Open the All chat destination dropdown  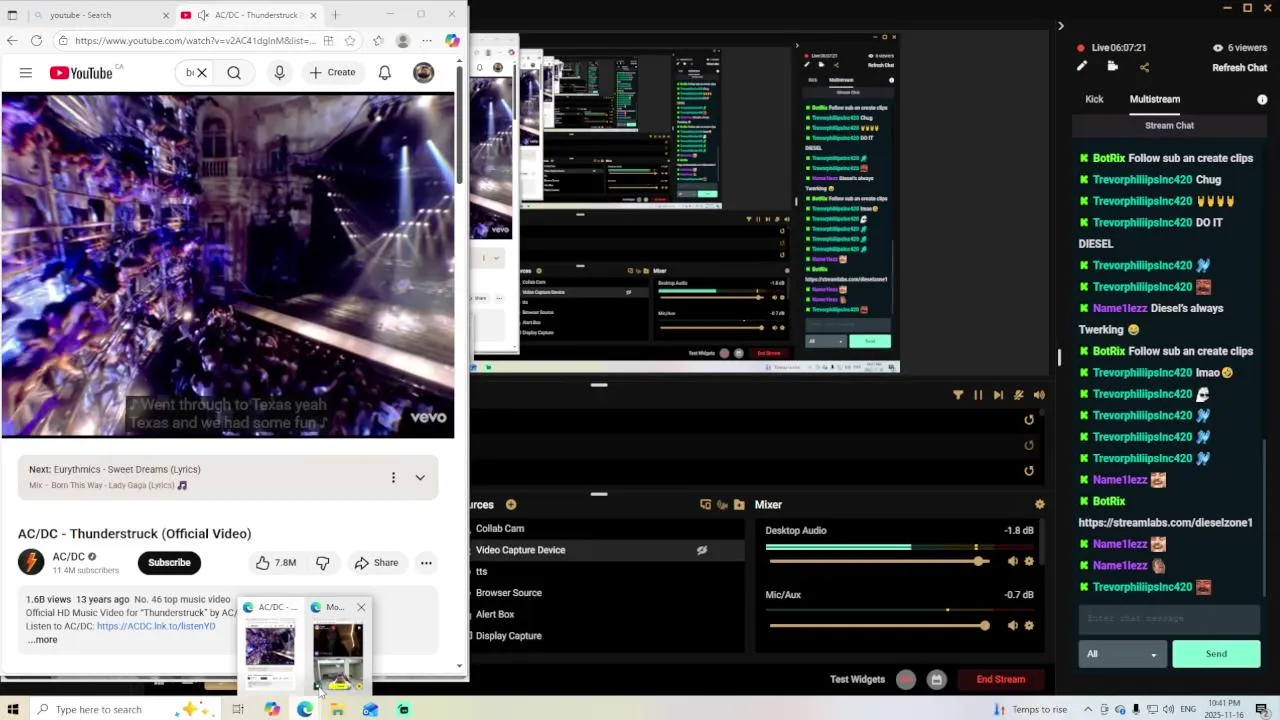[1122, 654]
